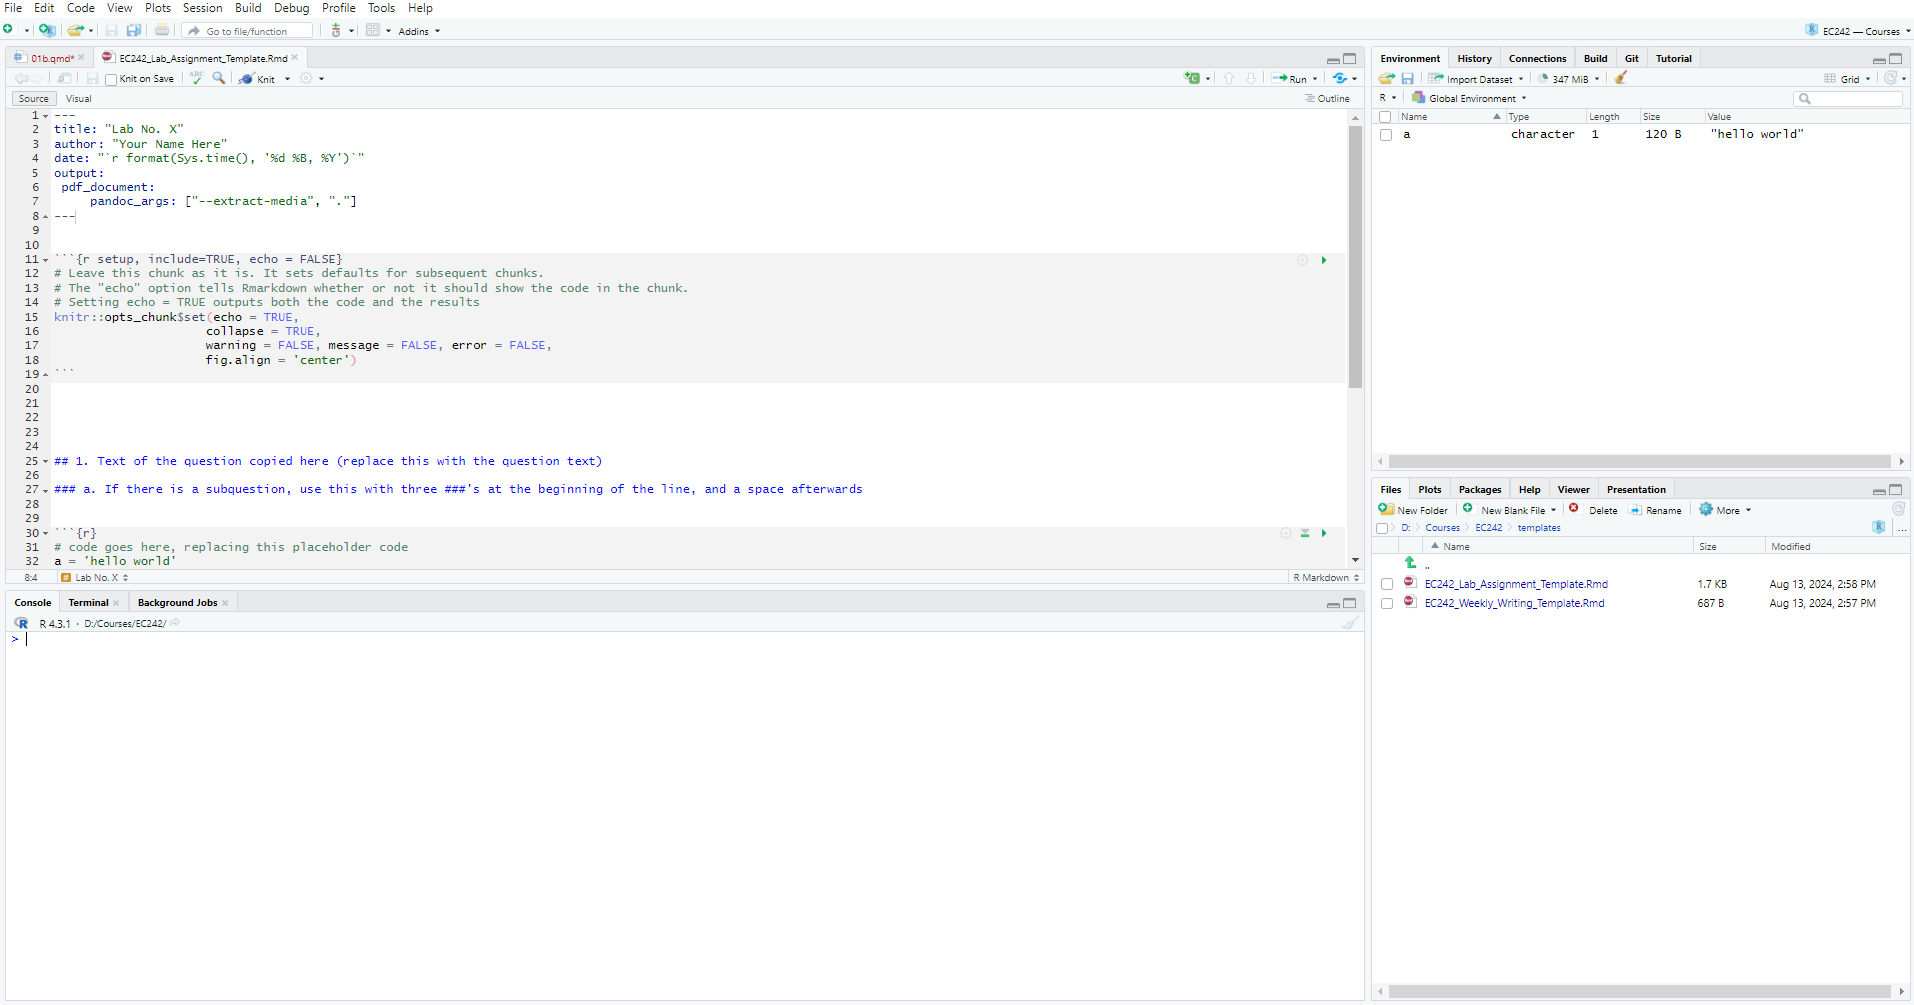
Task: Clear environment objects with broom icon
Action: click(1621, 78)
